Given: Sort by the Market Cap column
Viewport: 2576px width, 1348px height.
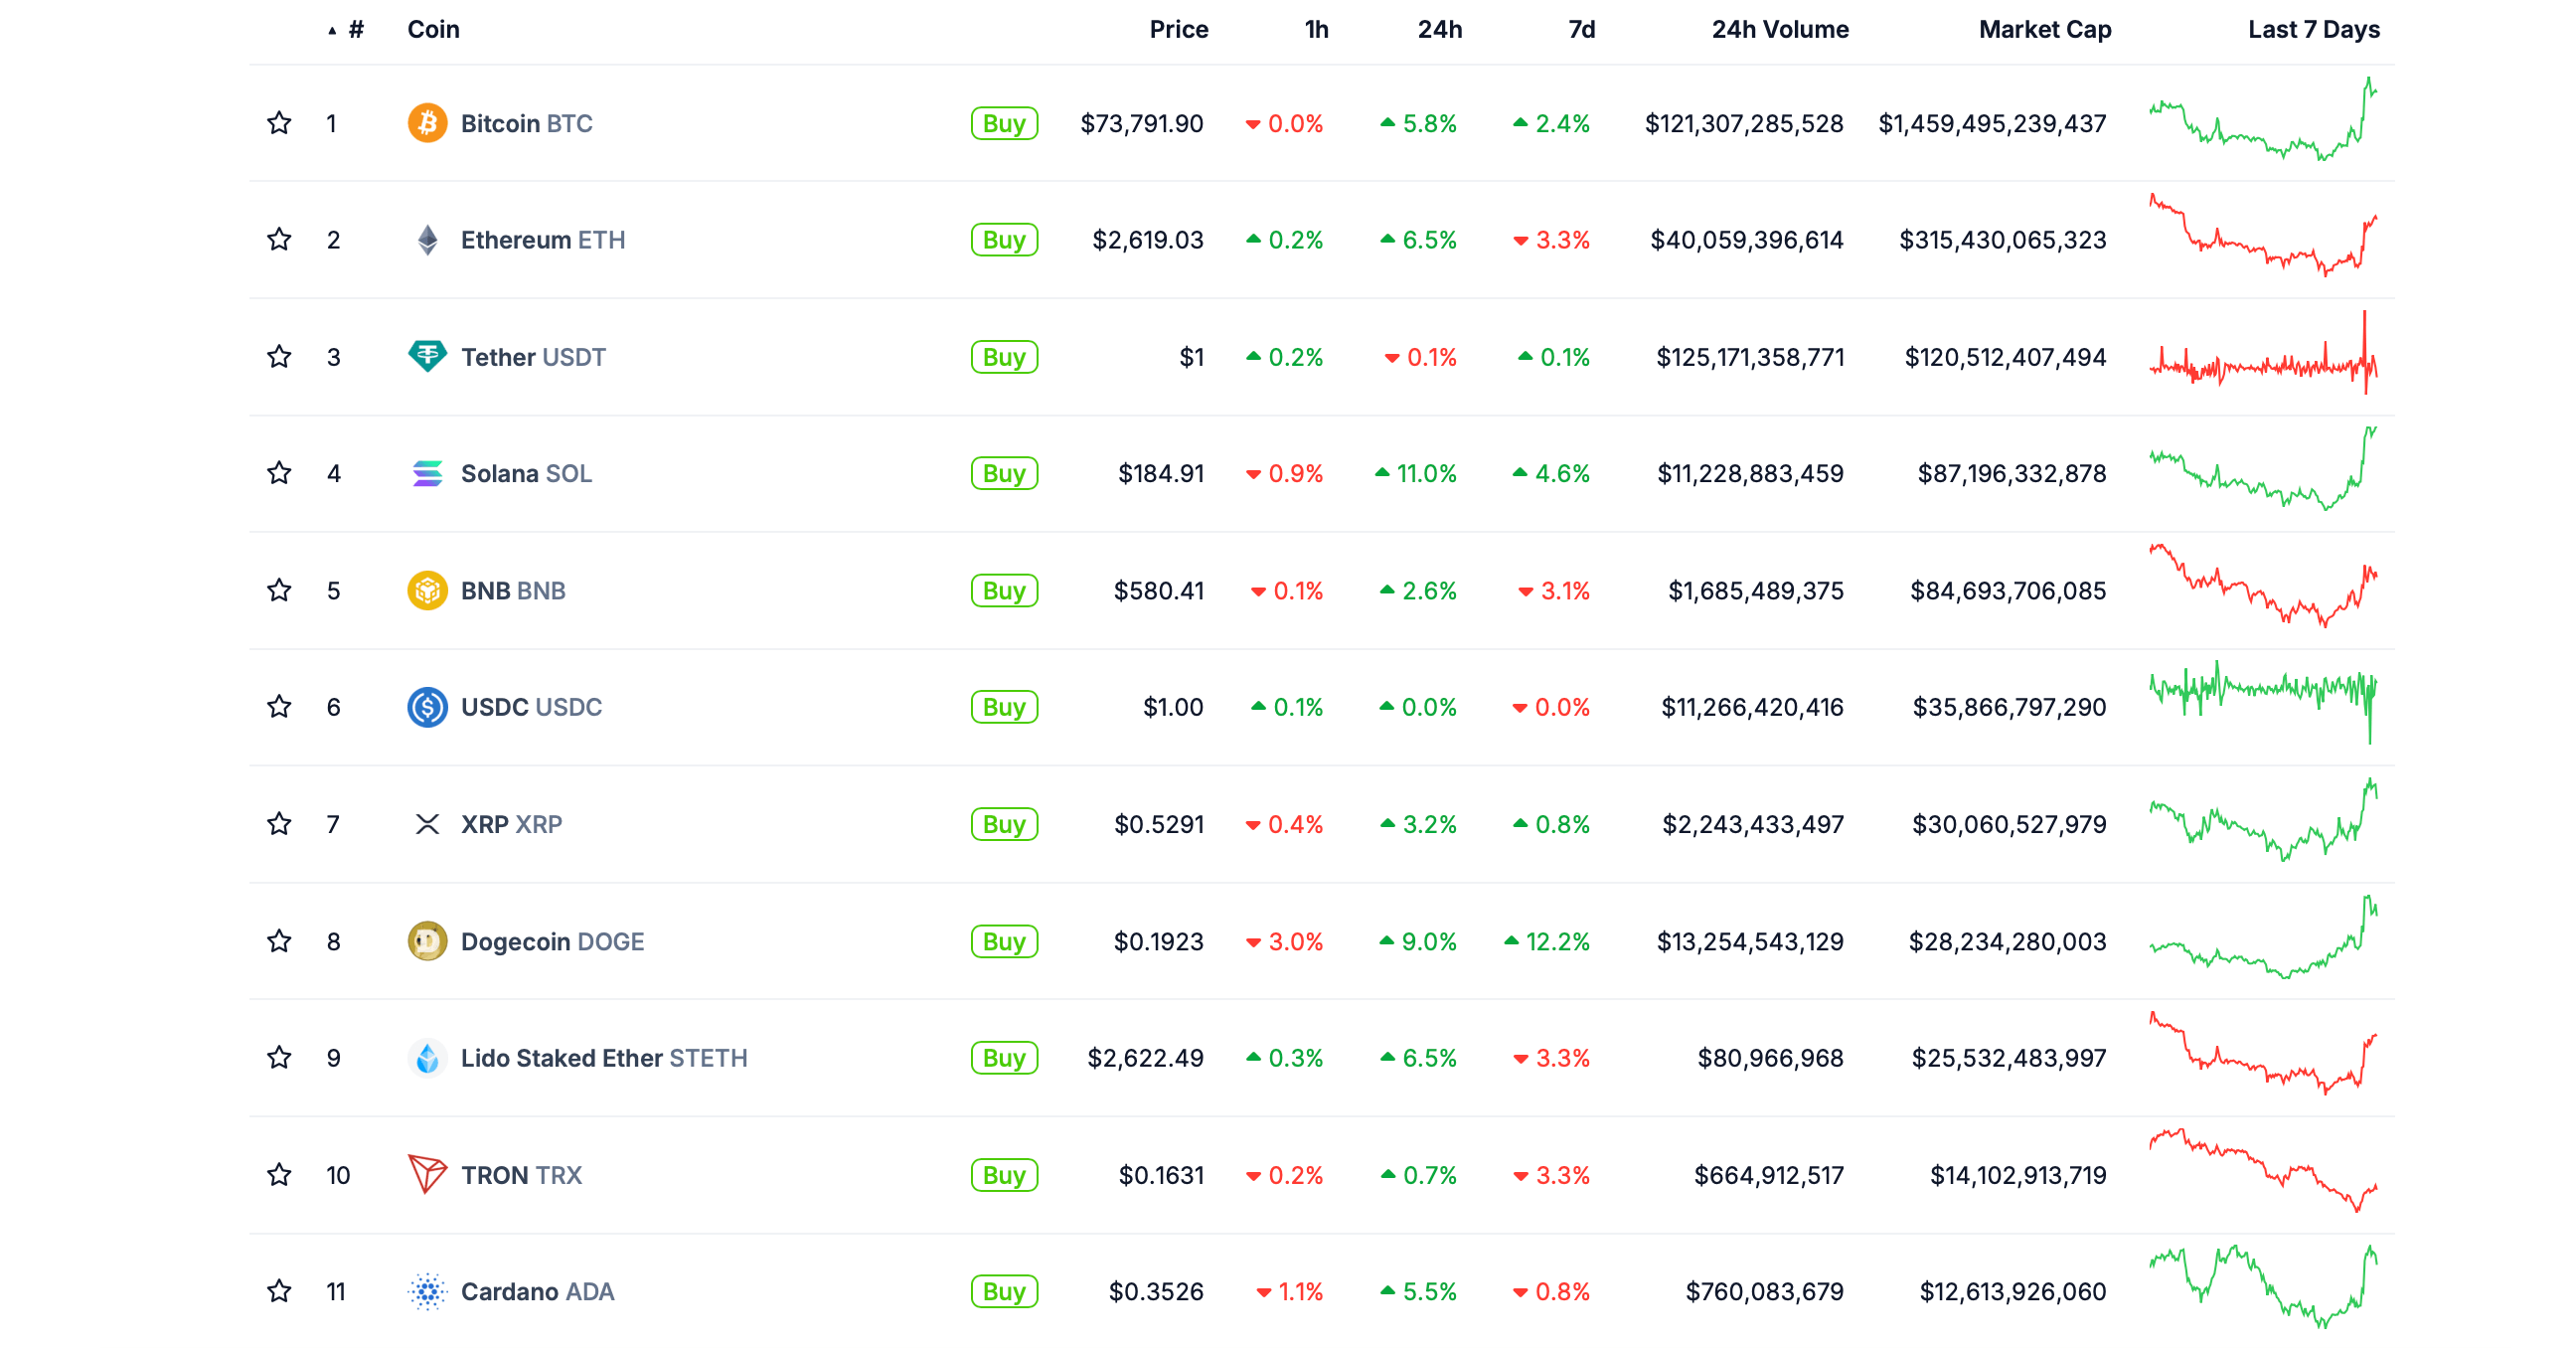Looking at the screenshot, I should 2045,30.
